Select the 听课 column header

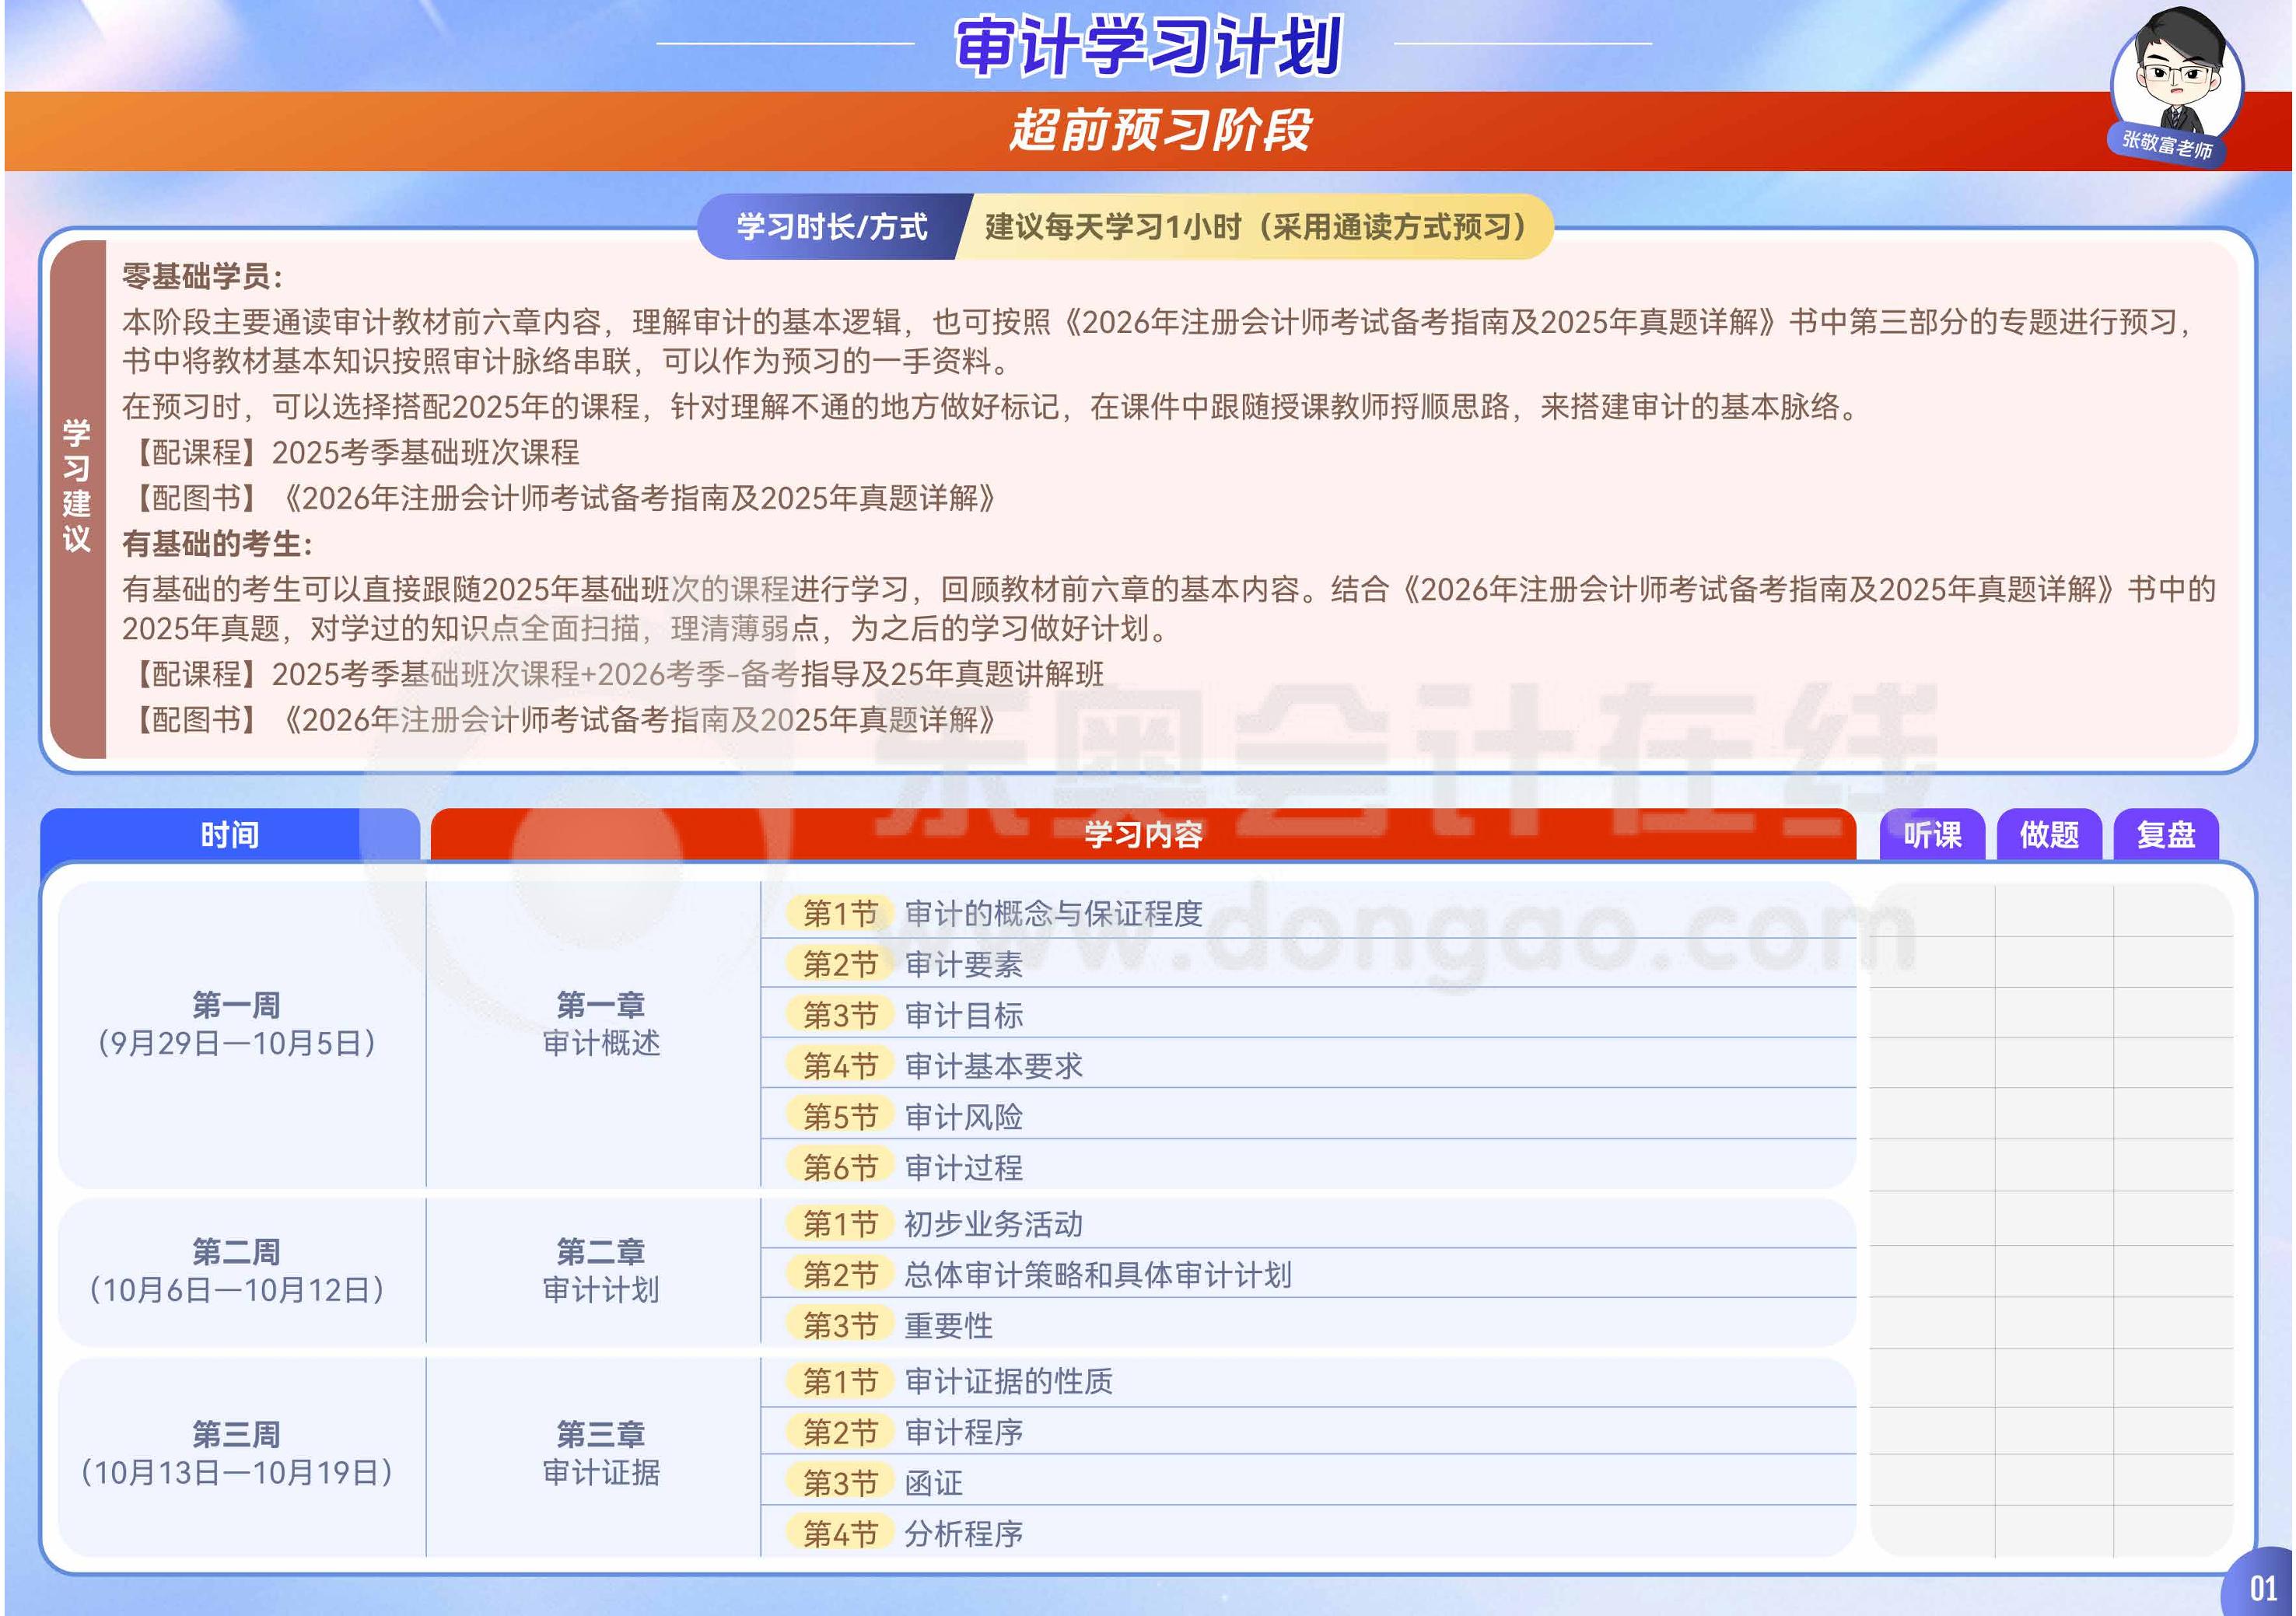point(1932,835)
